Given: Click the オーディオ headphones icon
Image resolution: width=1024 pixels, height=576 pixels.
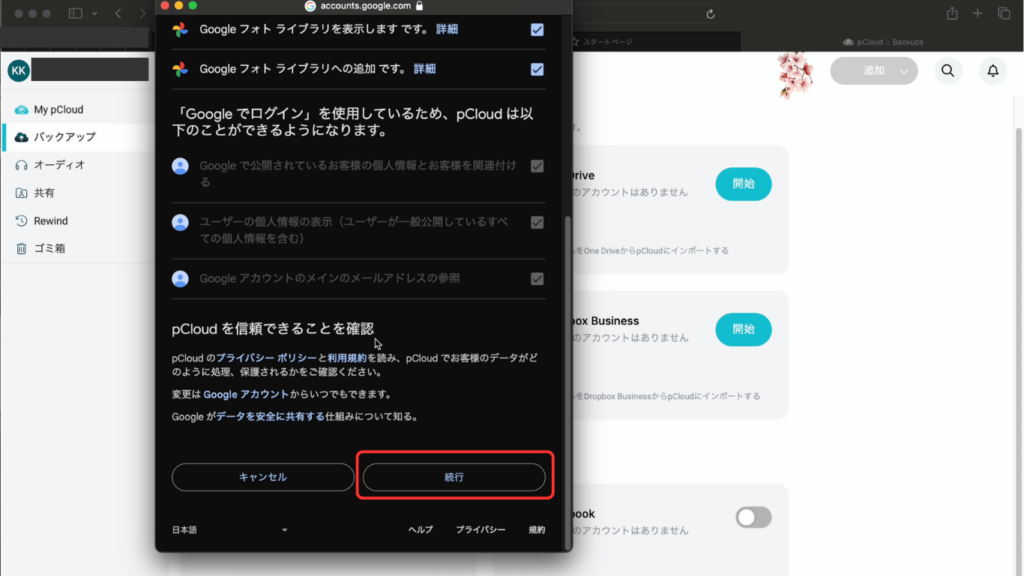Looking at the screenshot, I should tap(22, 165).
